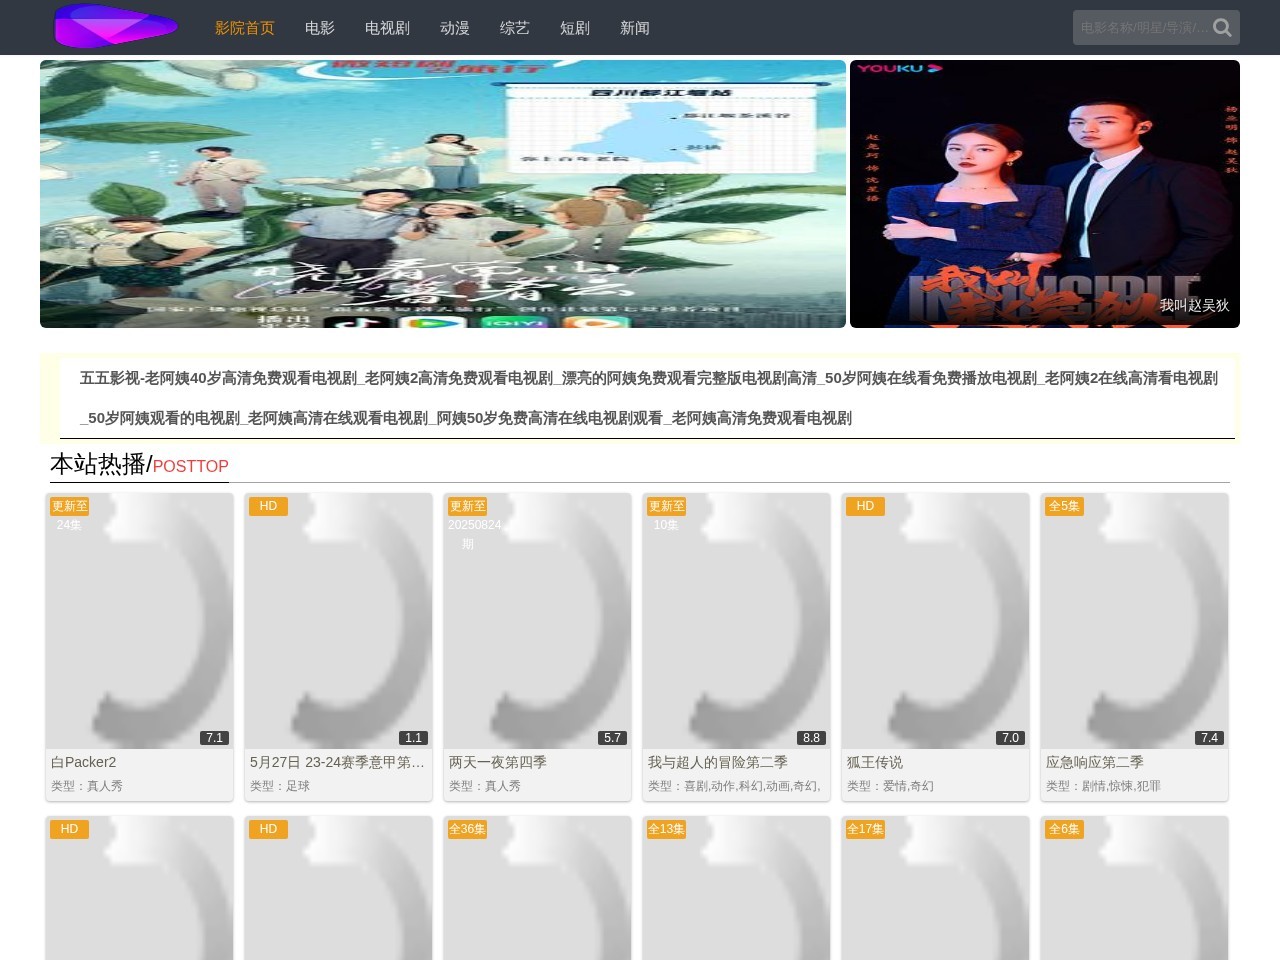
Task: Click the 白Packer2 title link
Action: point(84,762)
